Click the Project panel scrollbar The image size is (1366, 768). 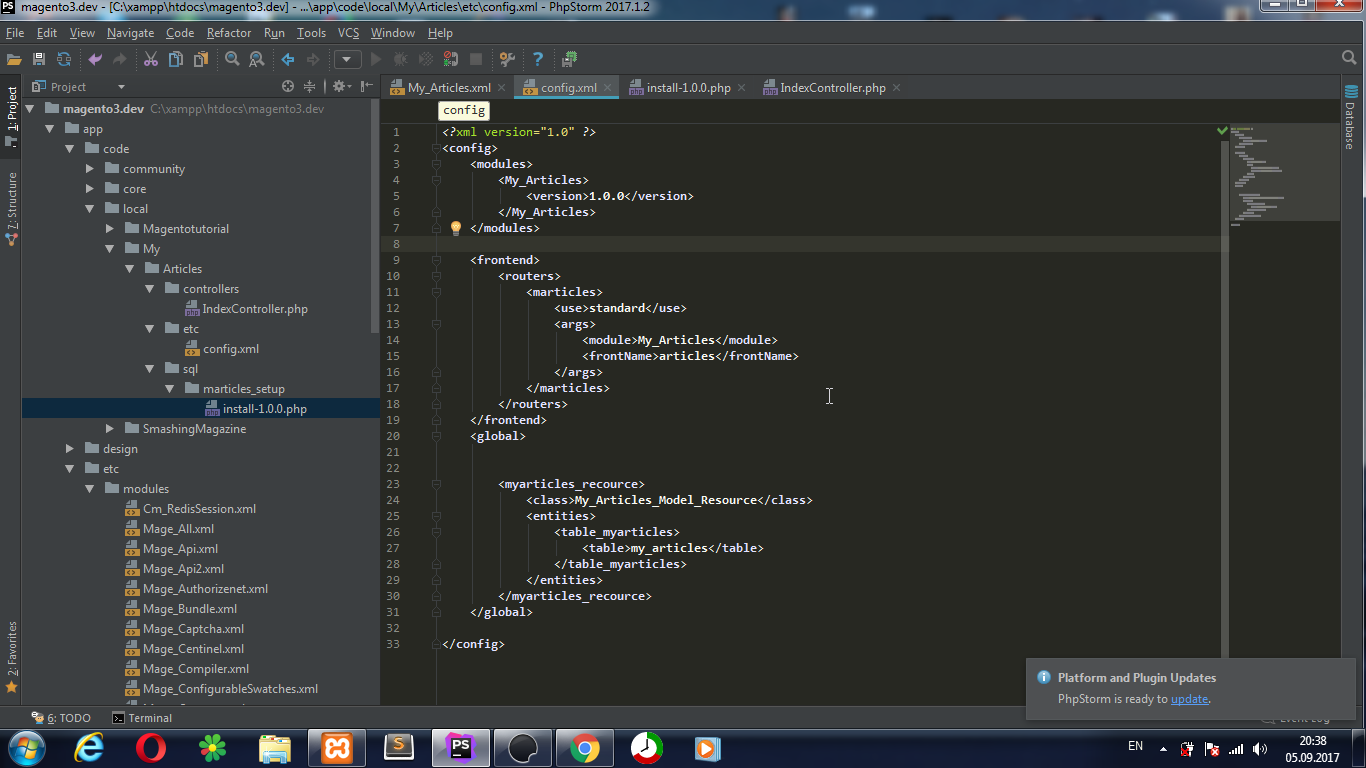[375, 215]
